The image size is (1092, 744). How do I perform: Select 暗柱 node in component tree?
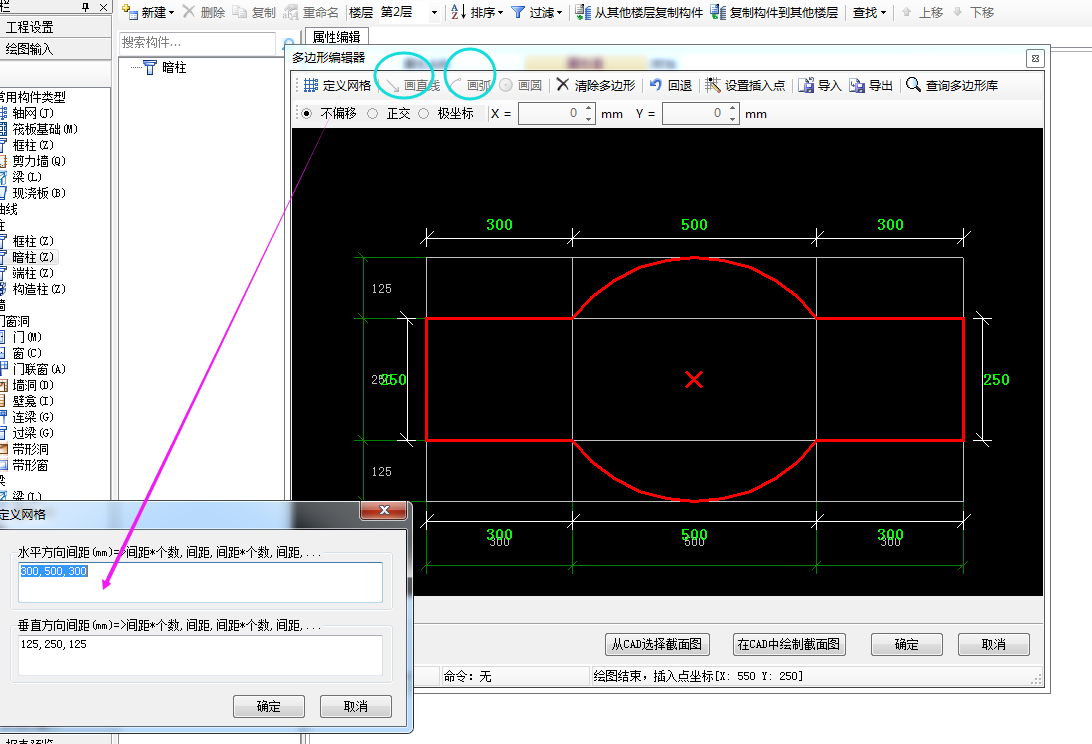pyautogui.click(x=173, y=67)
